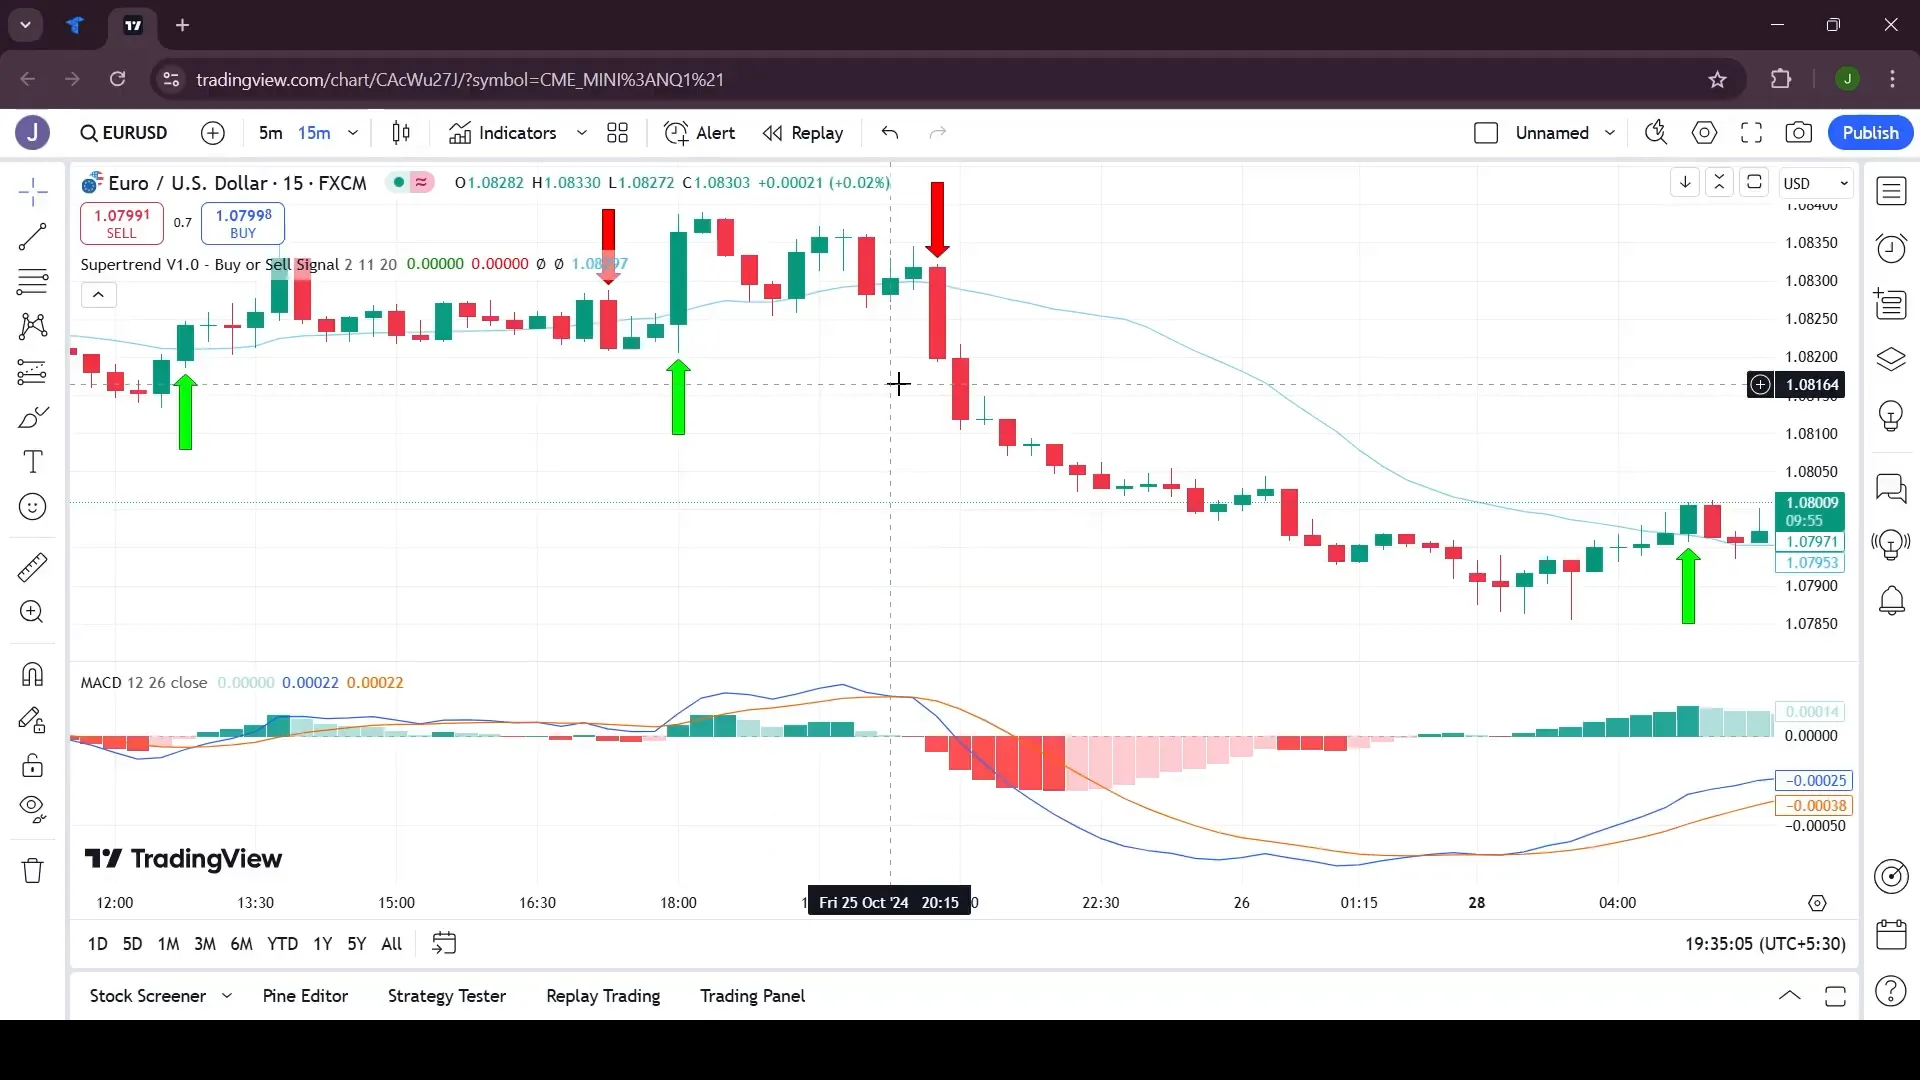
Task: Select the 1M date range
Action: 168,944
